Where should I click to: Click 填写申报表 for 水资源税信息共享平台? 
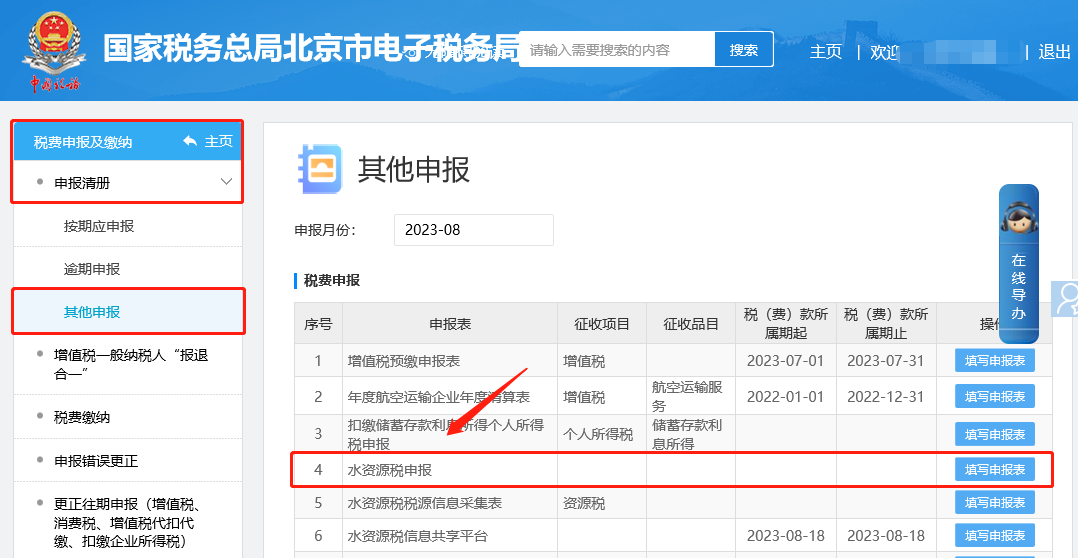(x=995, y=535)
